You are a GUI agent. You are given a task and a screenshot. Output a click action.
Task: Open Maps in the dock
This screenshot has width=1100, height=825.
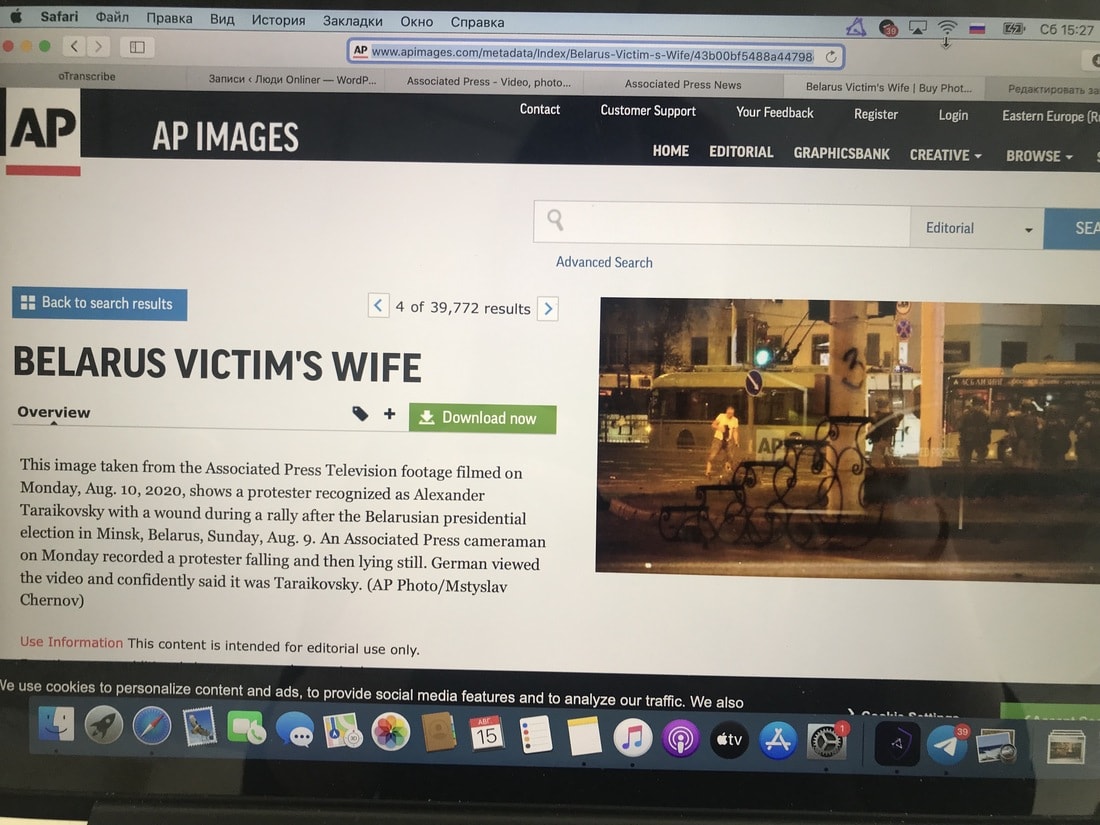click(342, 731)
